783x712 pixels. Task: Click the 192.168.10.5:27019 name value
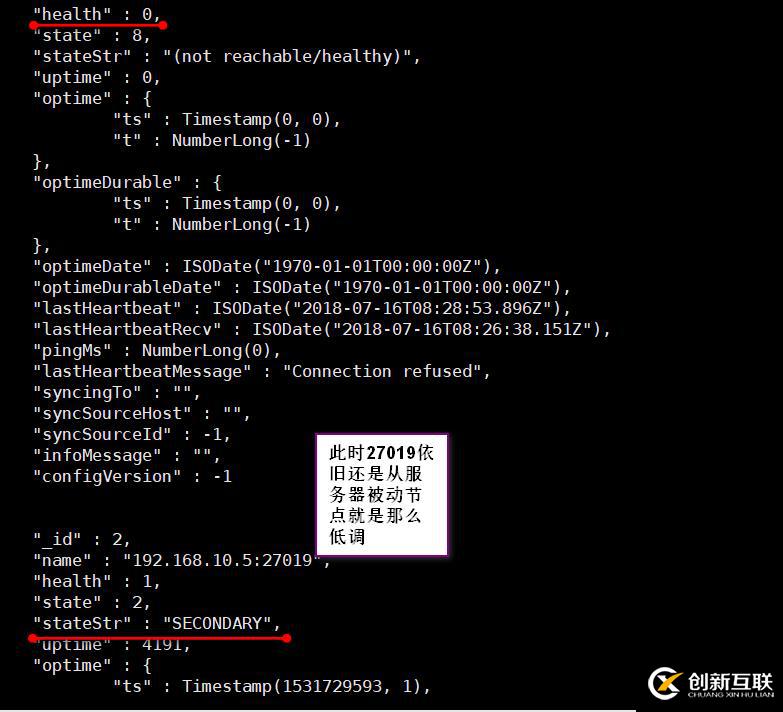(222, 560)
